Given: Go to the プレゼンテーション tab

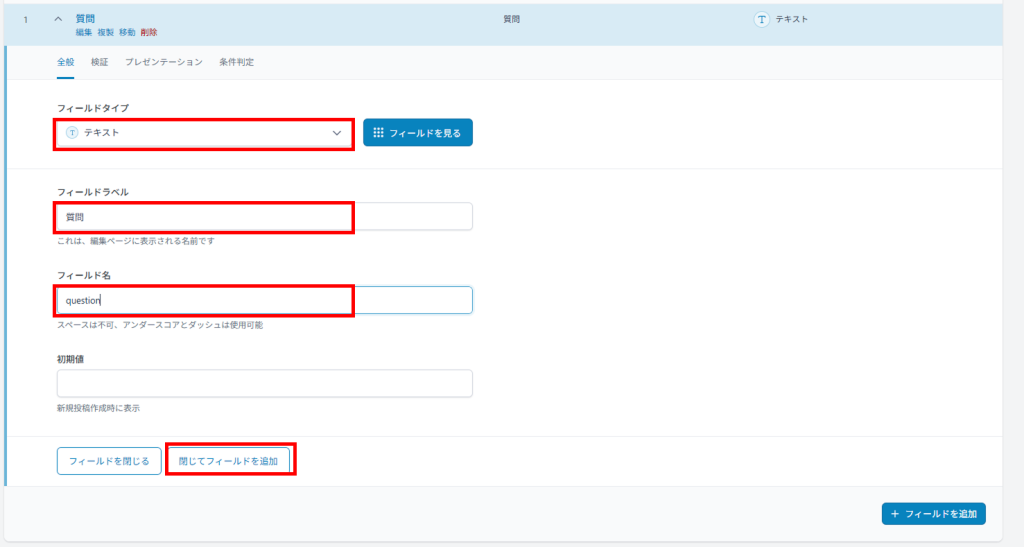Looking at the screenshot, I should [x=164, y=62].
